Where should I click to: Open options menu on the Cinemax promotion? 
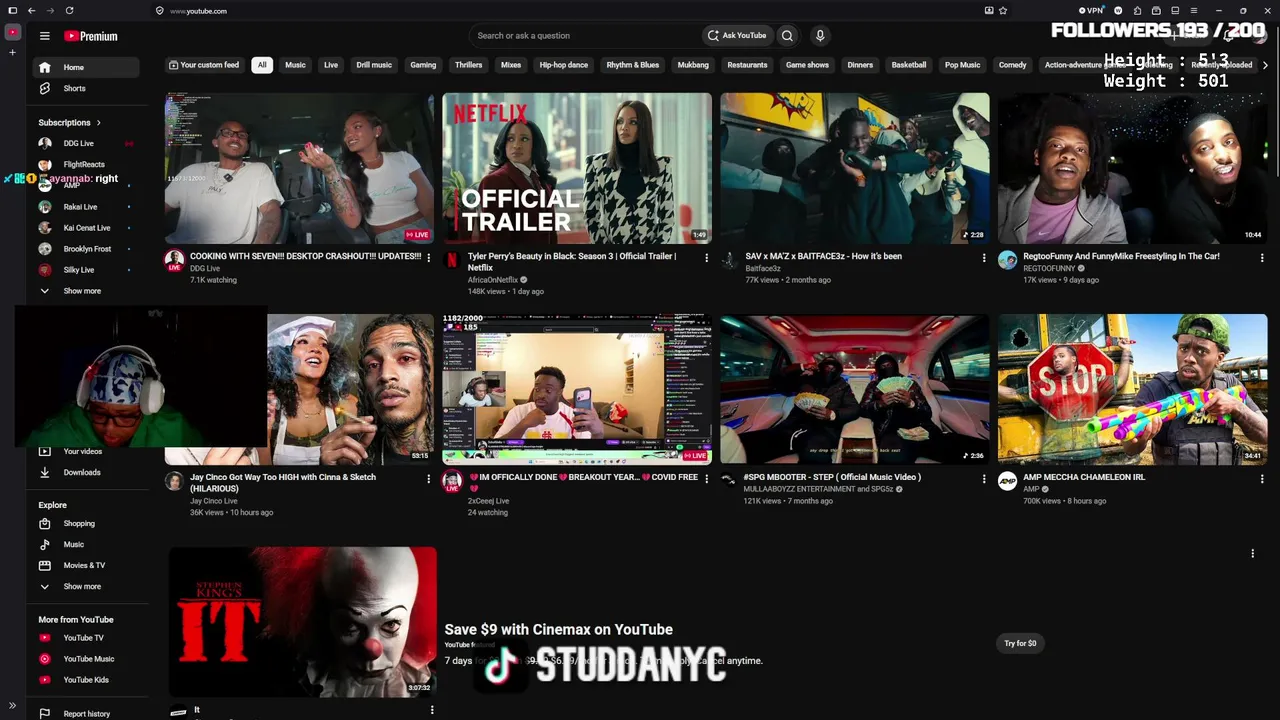pos(1252,553)
